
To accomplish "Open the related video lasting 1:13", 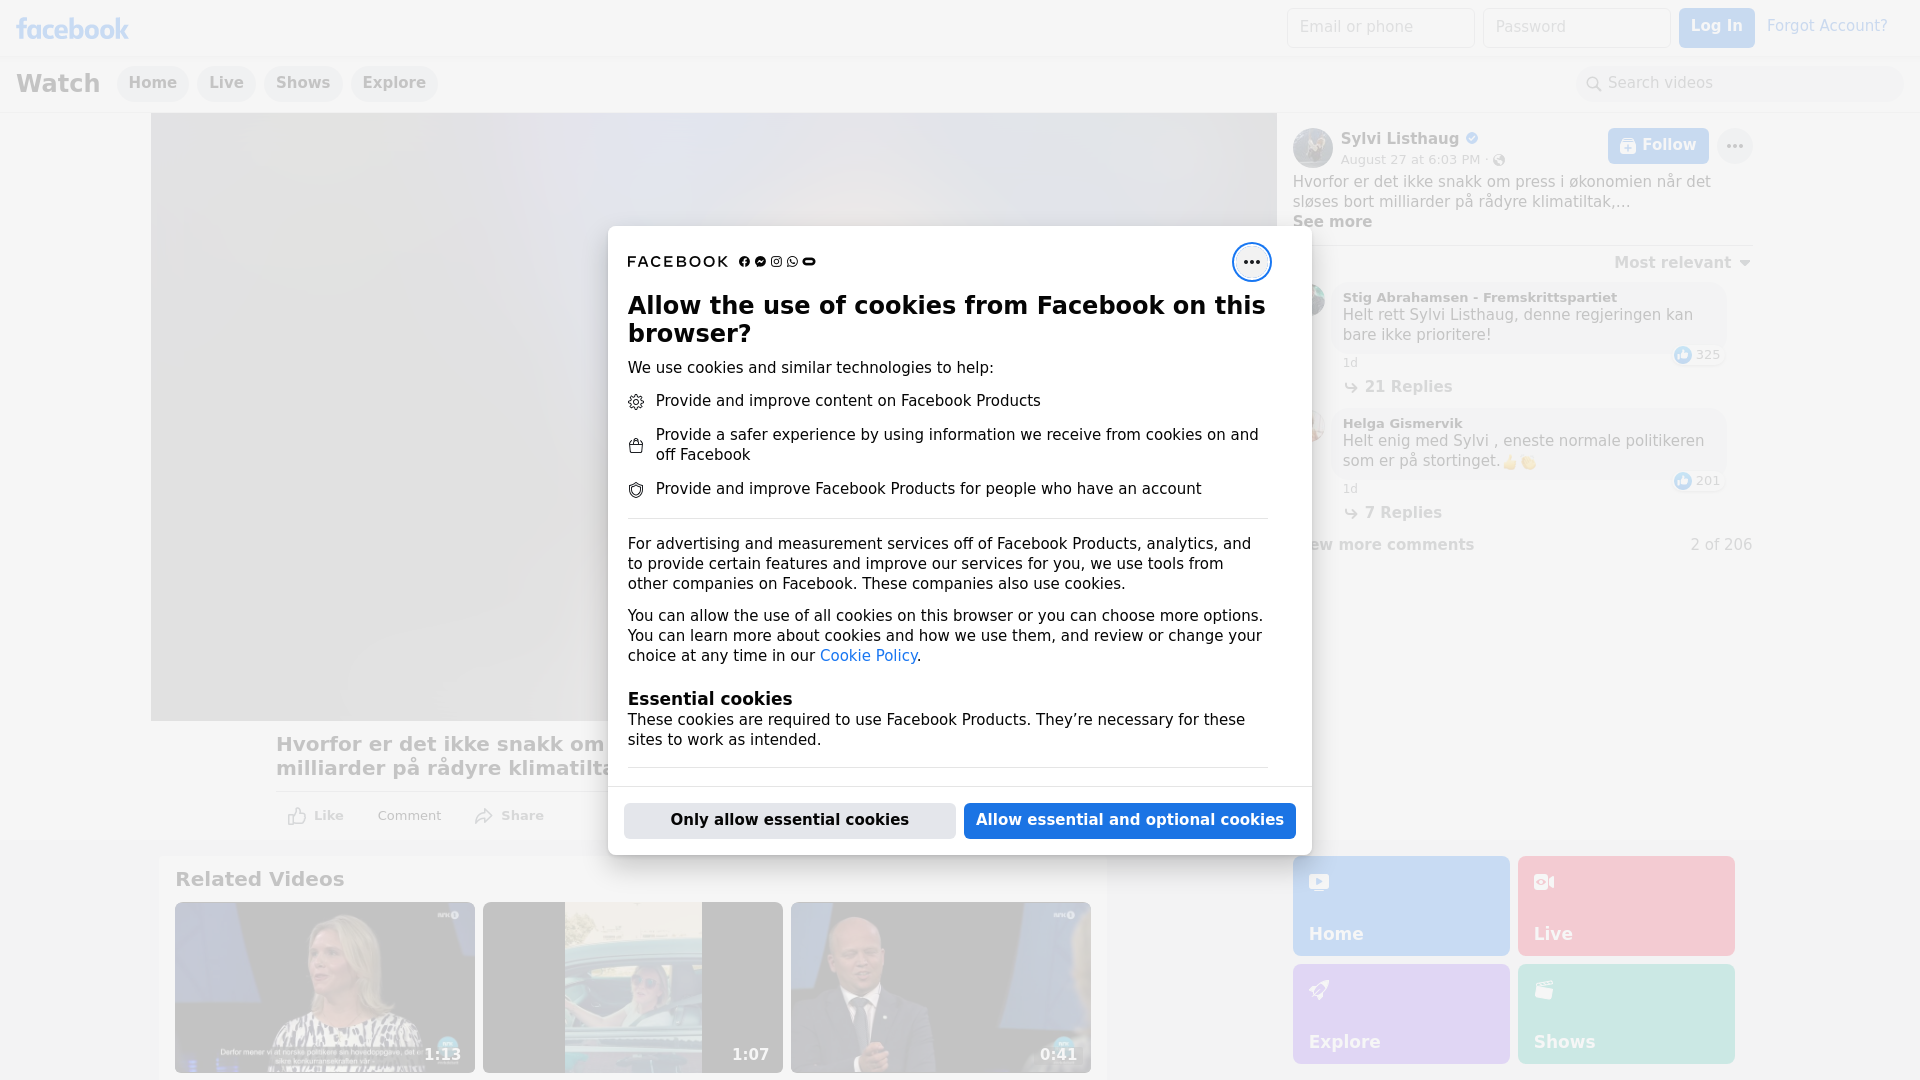I will click(325, 987).
